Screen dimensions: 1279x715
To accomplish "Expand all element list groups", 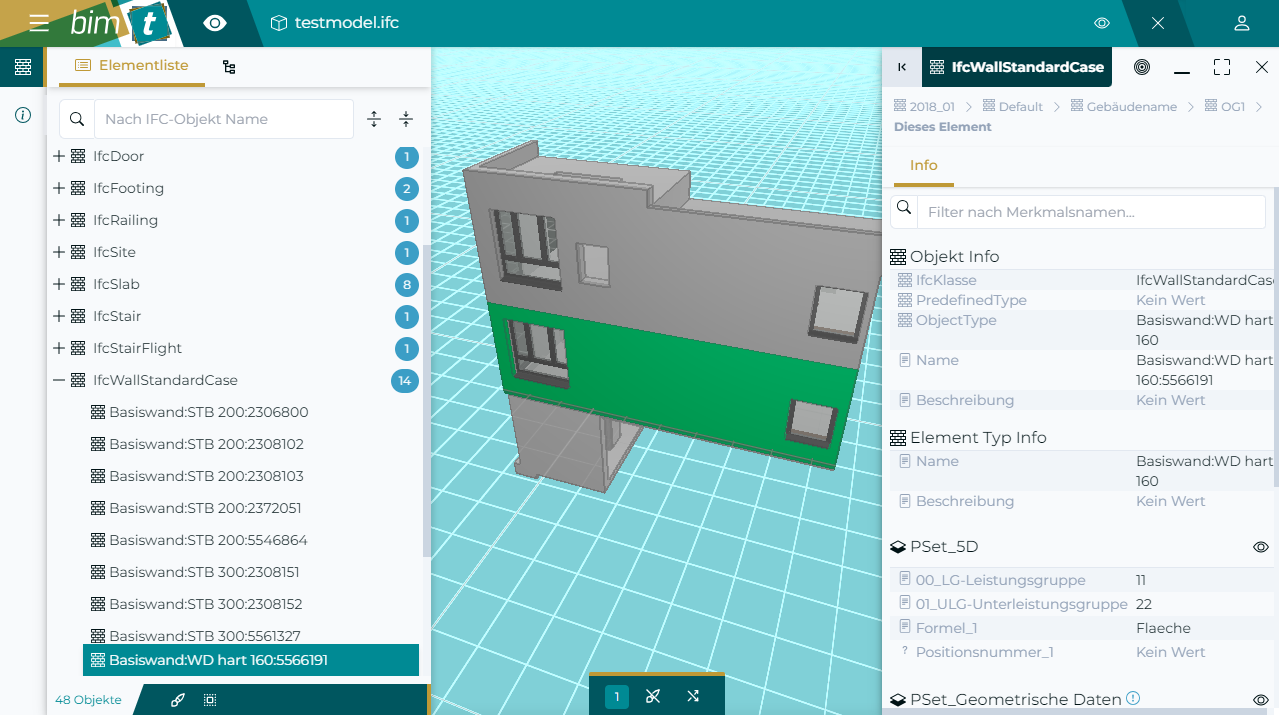I will pos(374,119).
